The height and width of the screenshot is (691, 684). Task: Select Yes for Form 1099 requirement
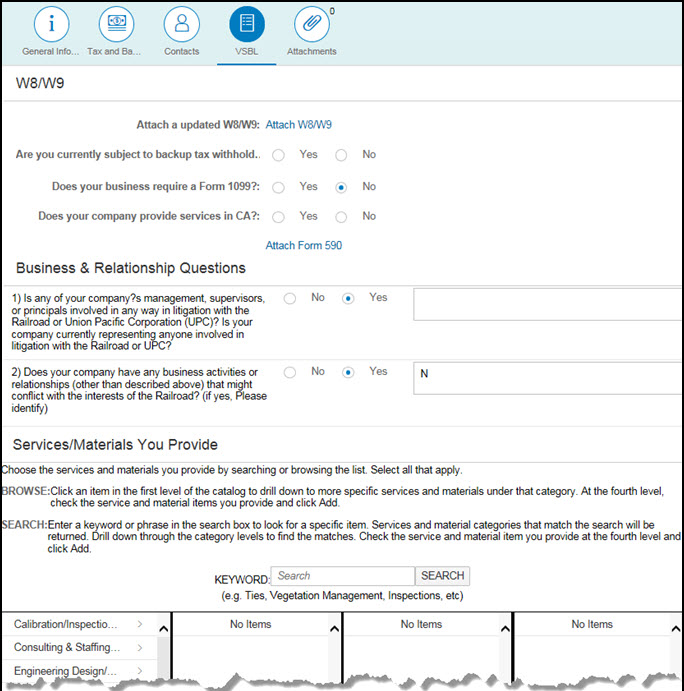(278, 187)
